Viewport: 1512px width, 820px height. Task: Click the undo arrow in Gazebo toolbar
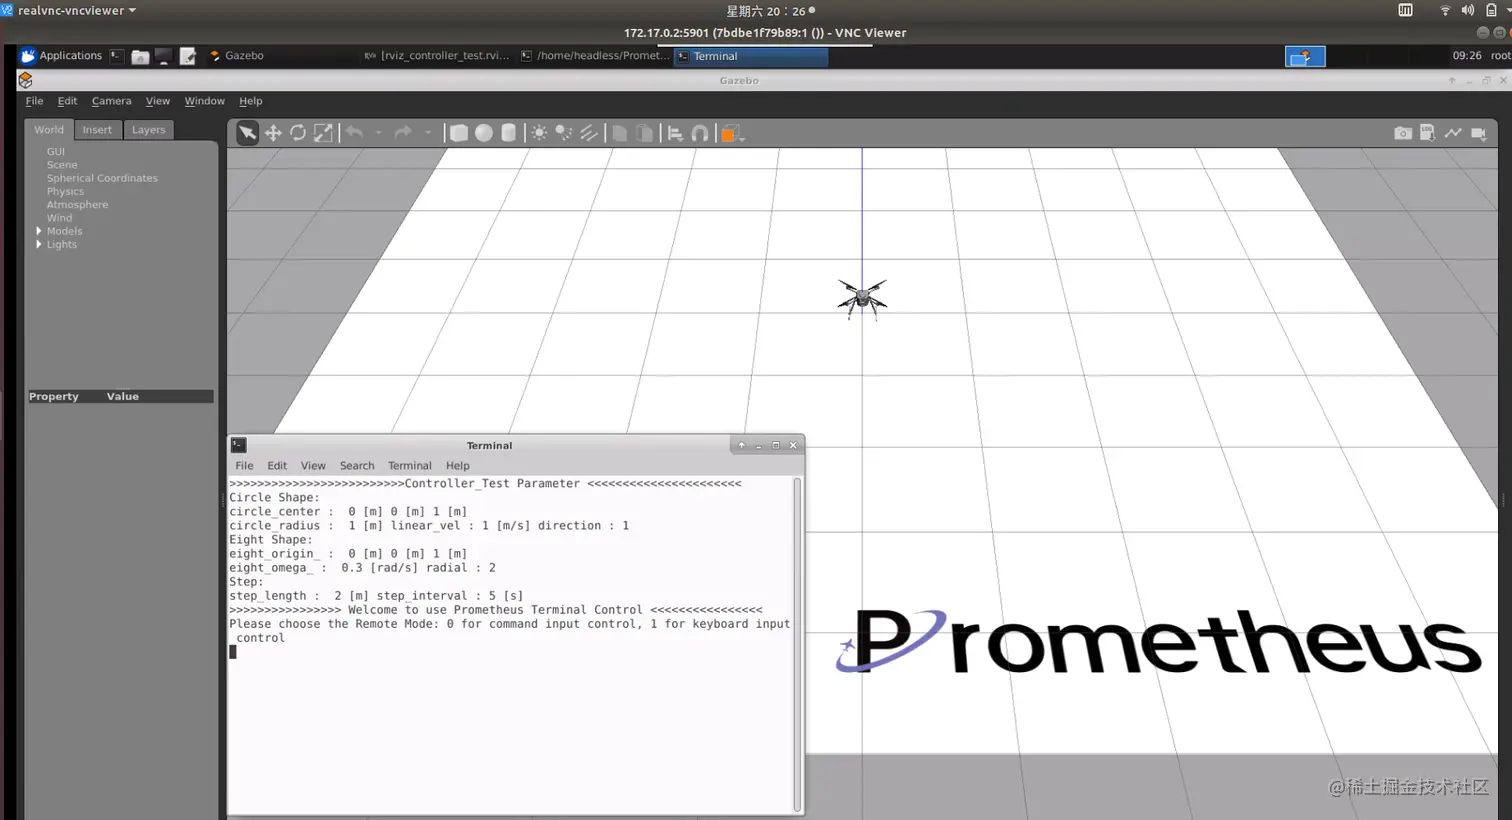(354, 132)
